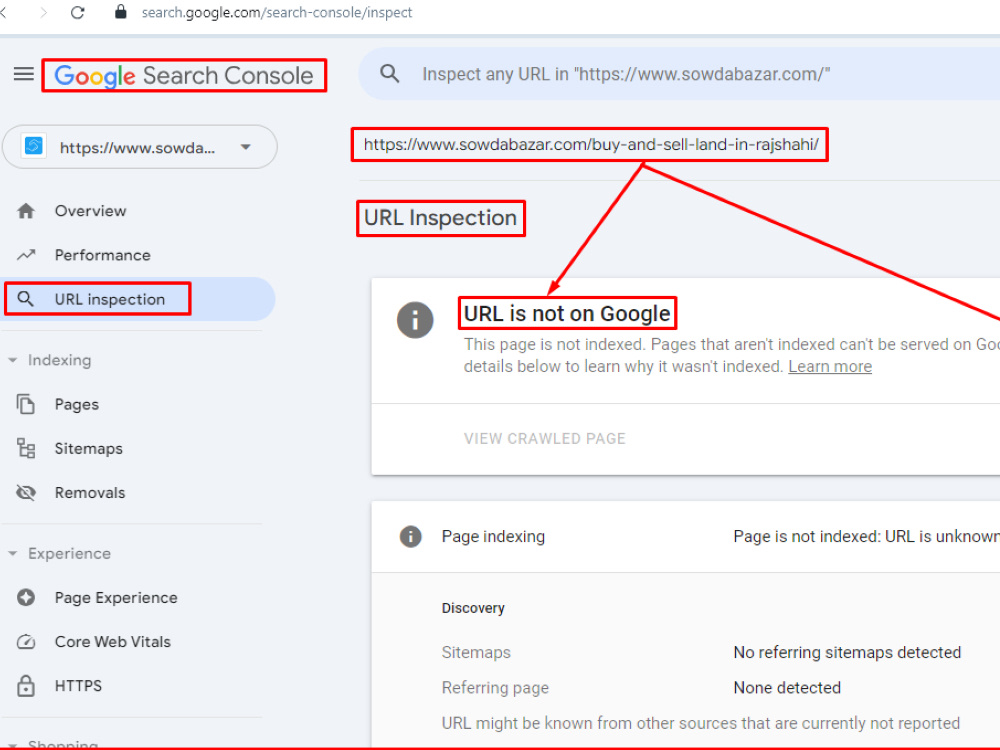
Task: Click the Referring page label
Action: (496, 688)
